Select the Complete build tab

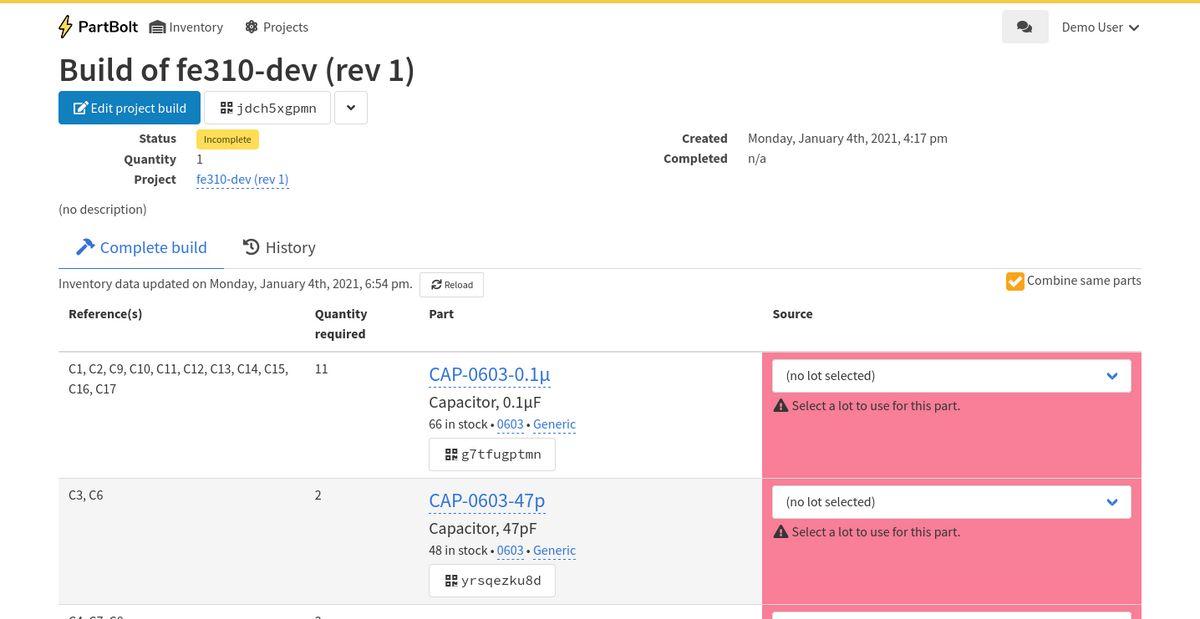(141, 248)
